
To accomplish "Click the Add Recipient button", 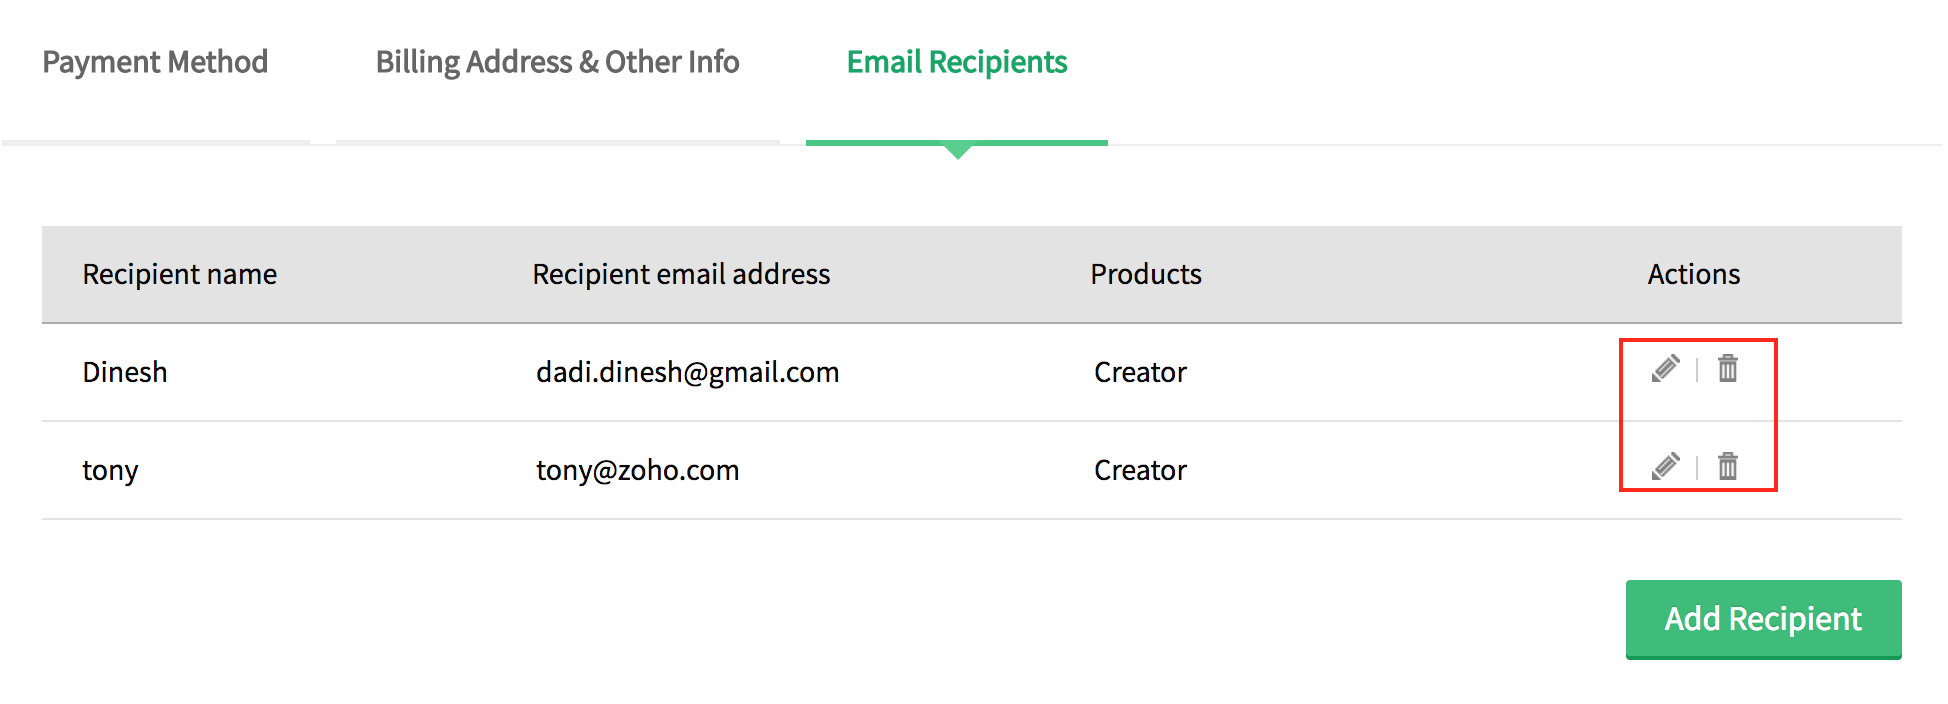I will coord(1763,619).
